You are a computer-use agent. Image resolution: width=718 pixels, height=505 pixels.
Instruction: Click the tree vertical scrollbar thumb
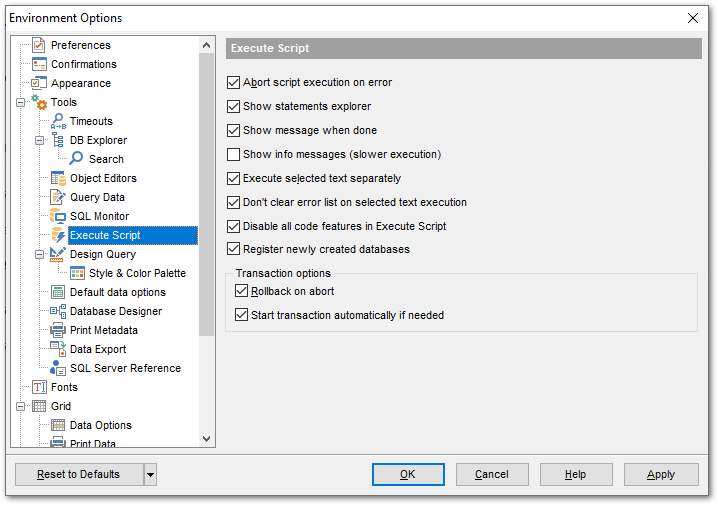point(207,194)
